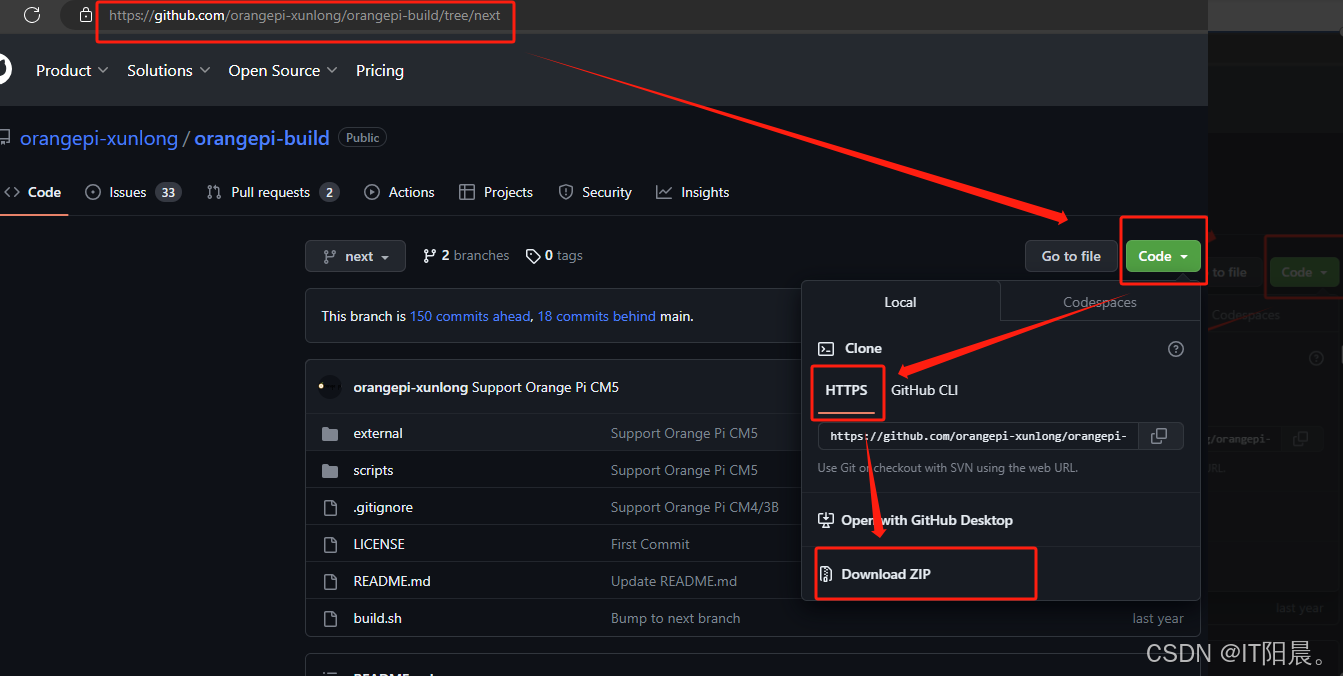
Task: Open the Bump to next branch commit
Action: tap(676, 618)
